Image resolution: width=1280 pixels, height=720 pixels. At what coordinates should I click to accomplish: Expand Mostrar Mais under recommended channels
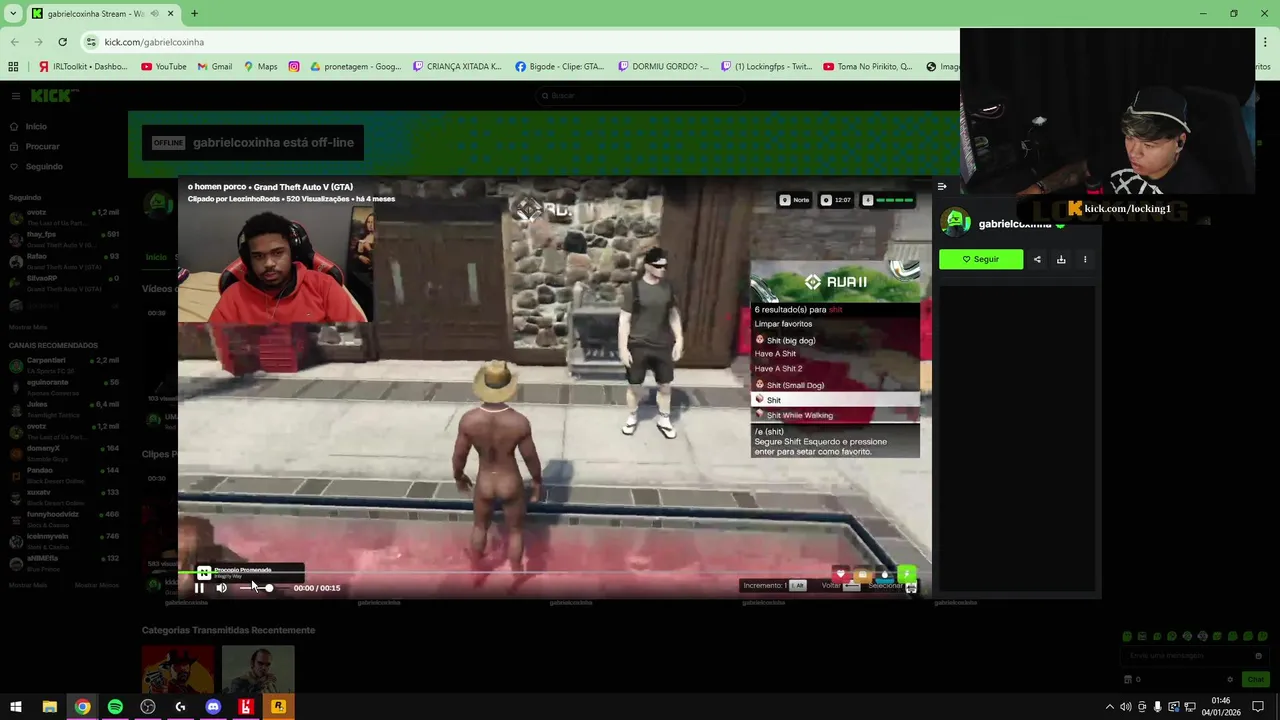coord(28,585)
